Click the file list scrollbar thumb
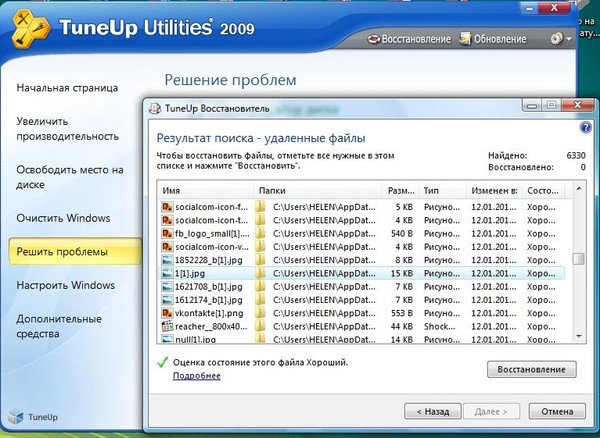 (579, 259)
